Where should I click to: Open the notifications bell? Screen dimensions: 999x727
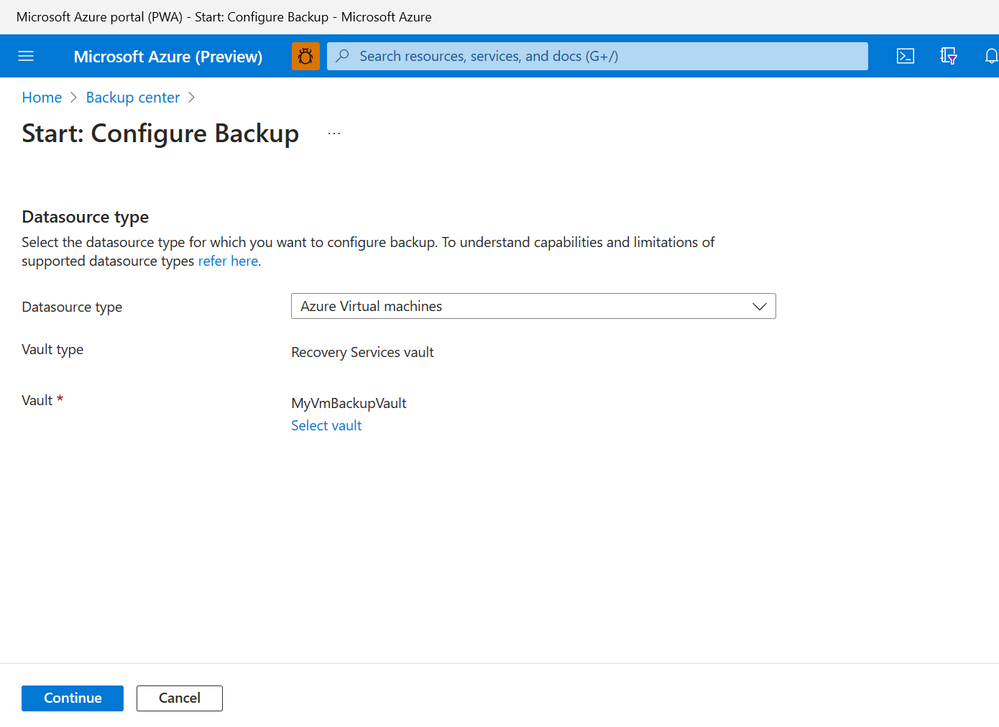991,56
